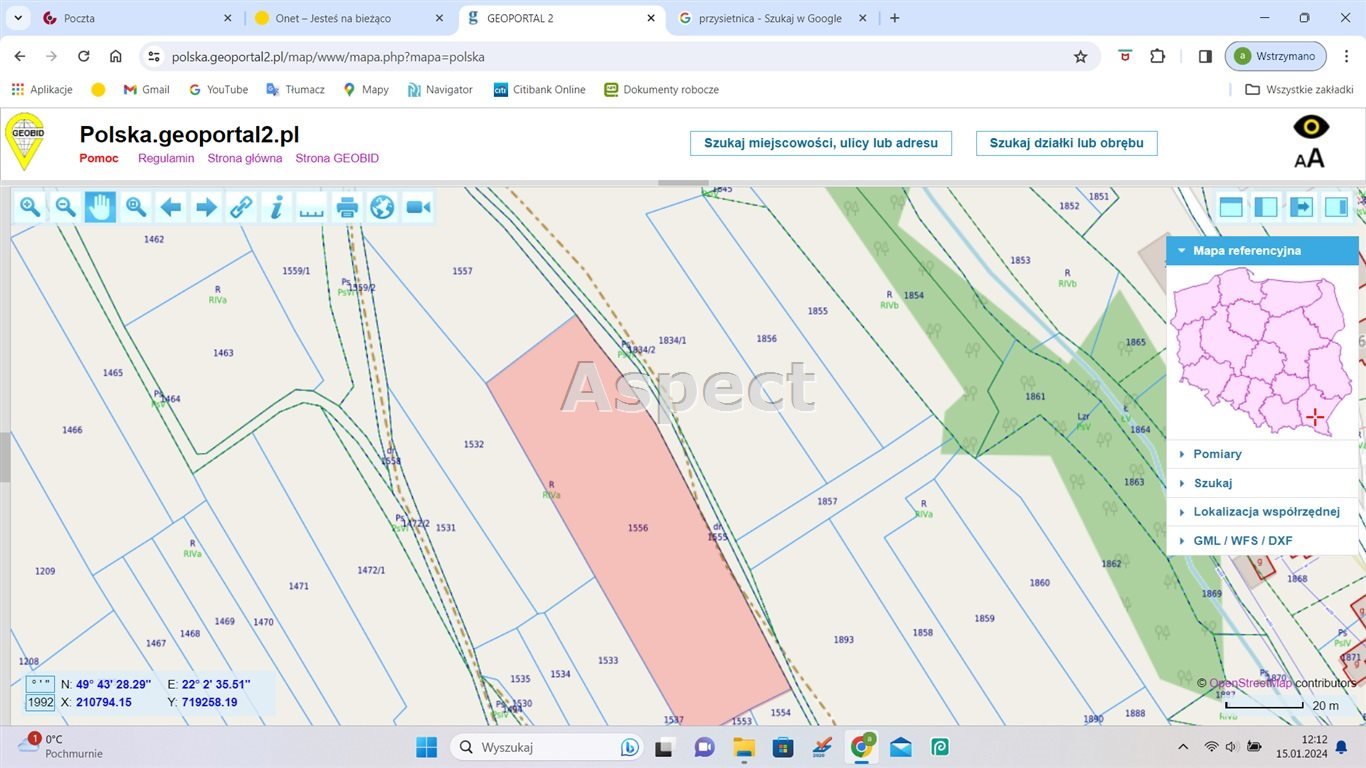Image resolution: width=1366 pixels, height=768 pixels.
Task: Collapse the Mapa referencyjna panel
Action: click(x=1180, y=250)
